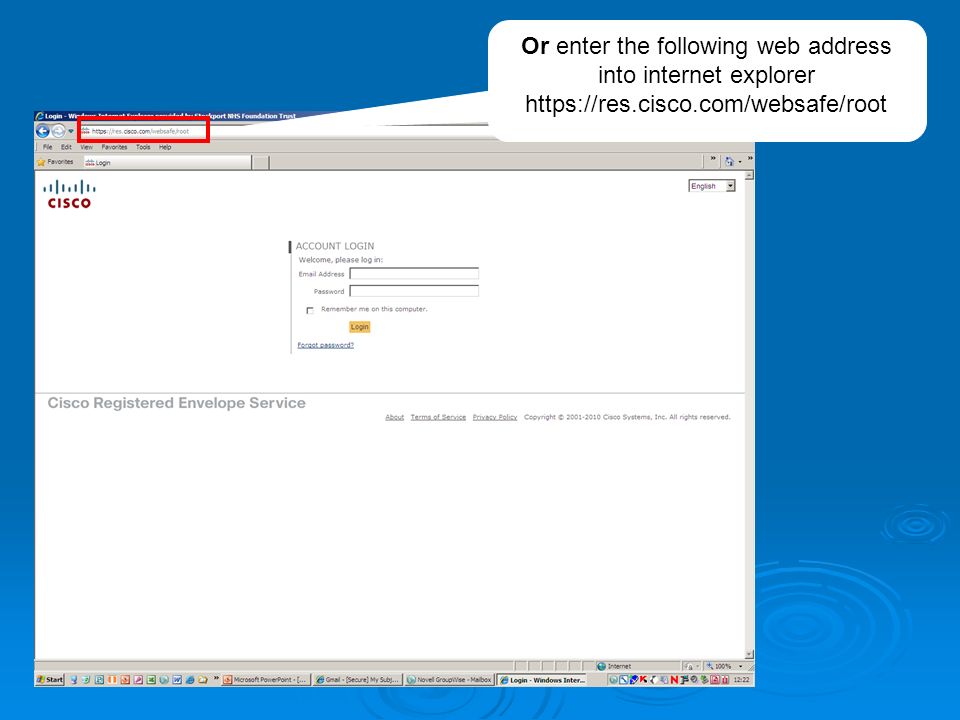The height and width of the screenshot is (720, 960).
Task: Click the Cisco logo
Action: 69,195
